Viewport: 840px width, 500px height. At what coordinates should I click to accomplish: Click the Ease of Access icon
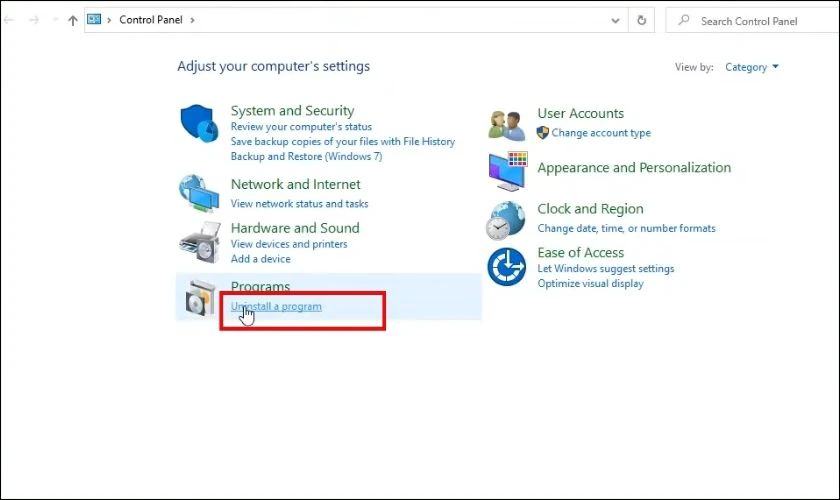click(506, 266)
